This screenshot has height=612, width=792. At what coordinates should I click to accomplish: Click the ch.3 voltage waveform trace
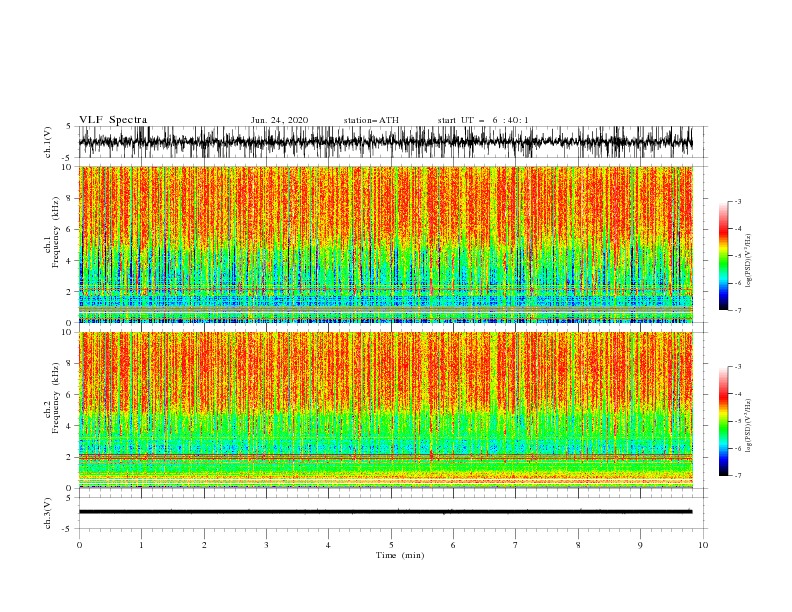click(x=385, y=512)
